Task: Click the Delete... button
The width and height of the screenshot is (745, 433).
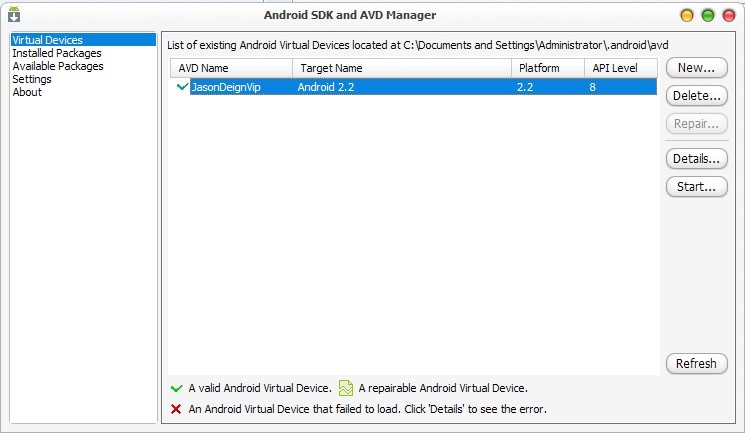Action: coord(696,96)
